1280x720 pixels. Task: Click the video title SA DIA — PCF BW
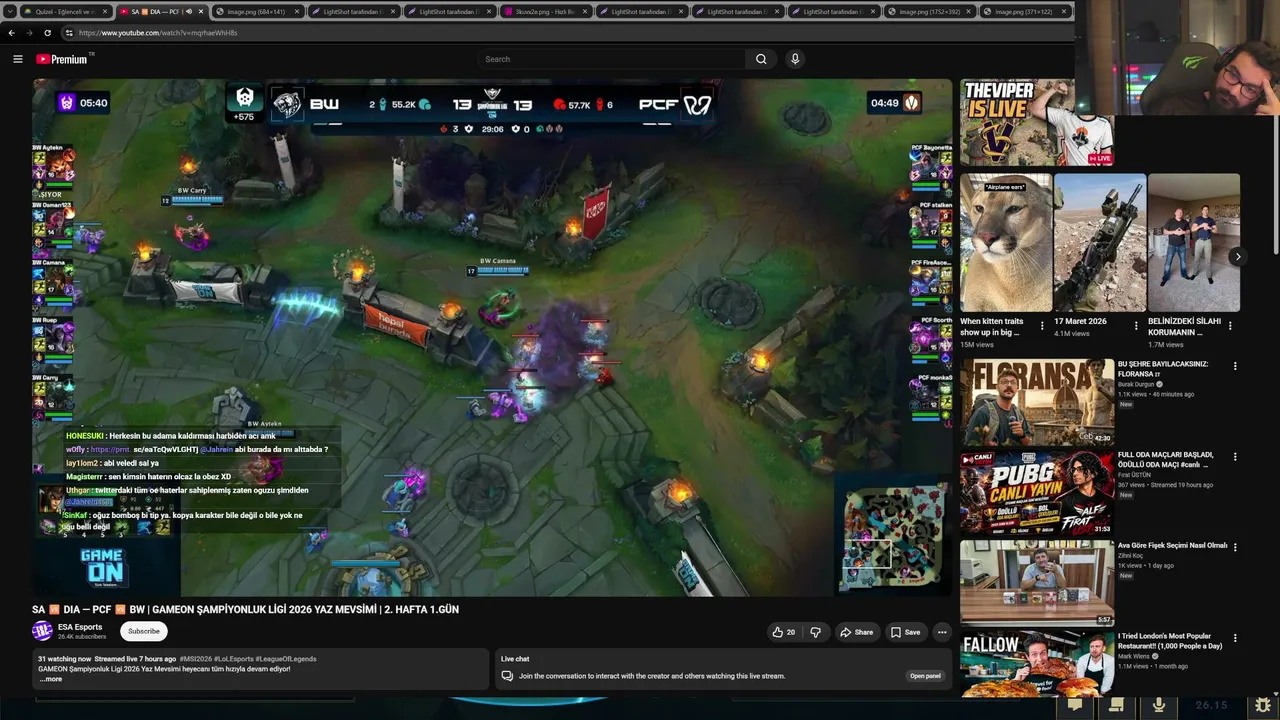[x=245, y=609]
